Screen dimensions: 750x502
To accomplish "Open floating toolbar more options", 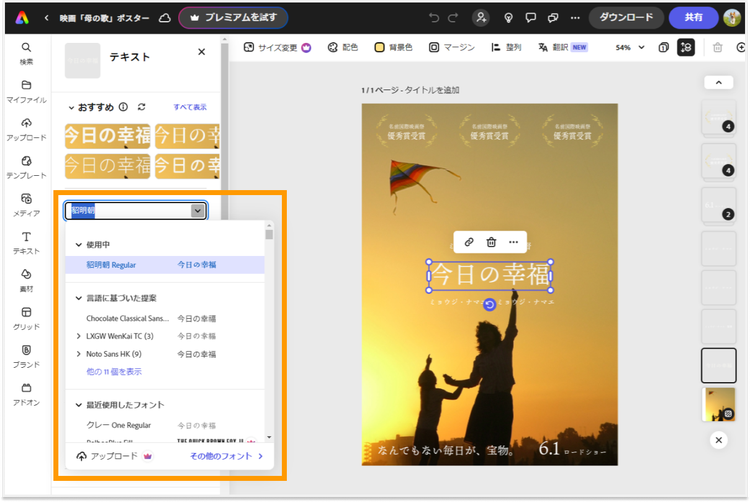I will point(513,242).
